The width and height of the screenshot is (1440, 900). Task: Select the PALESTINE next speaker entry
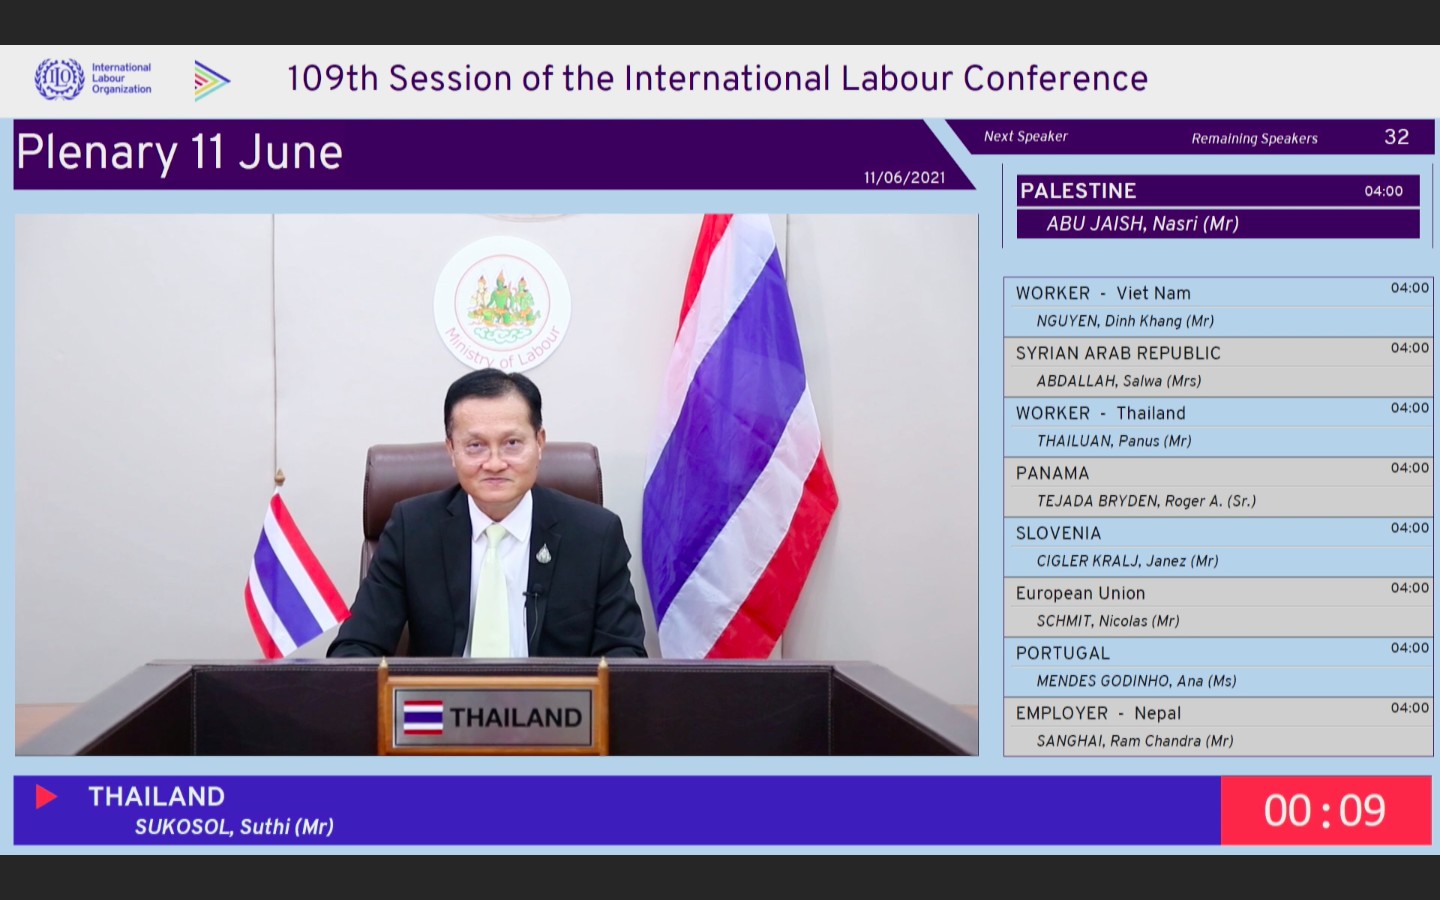point(1217,207)
